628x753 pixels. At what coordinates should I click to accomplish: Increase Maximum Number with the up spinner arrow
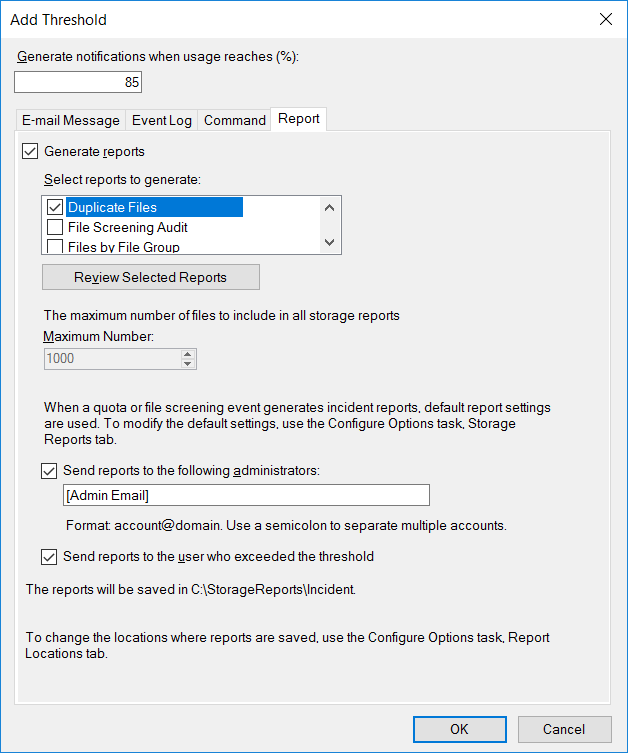click(188, 354)
